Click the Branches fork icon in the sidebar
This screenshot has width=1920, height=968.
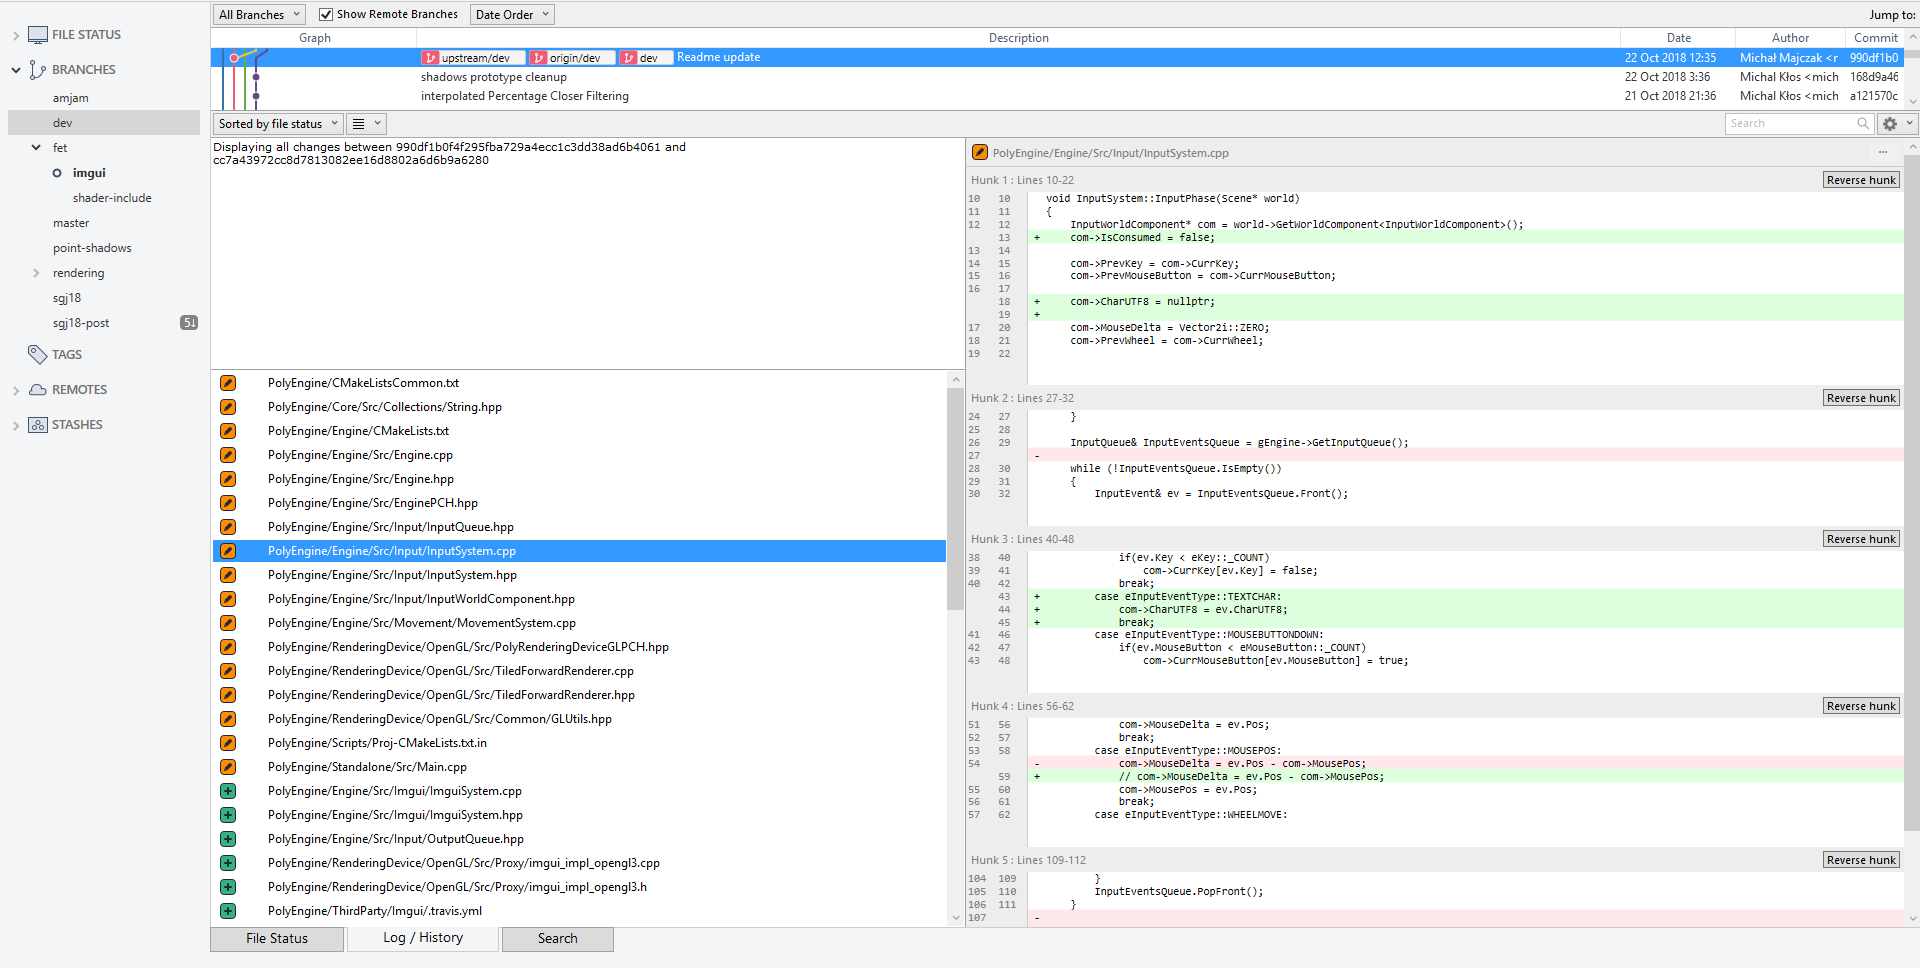38,70
